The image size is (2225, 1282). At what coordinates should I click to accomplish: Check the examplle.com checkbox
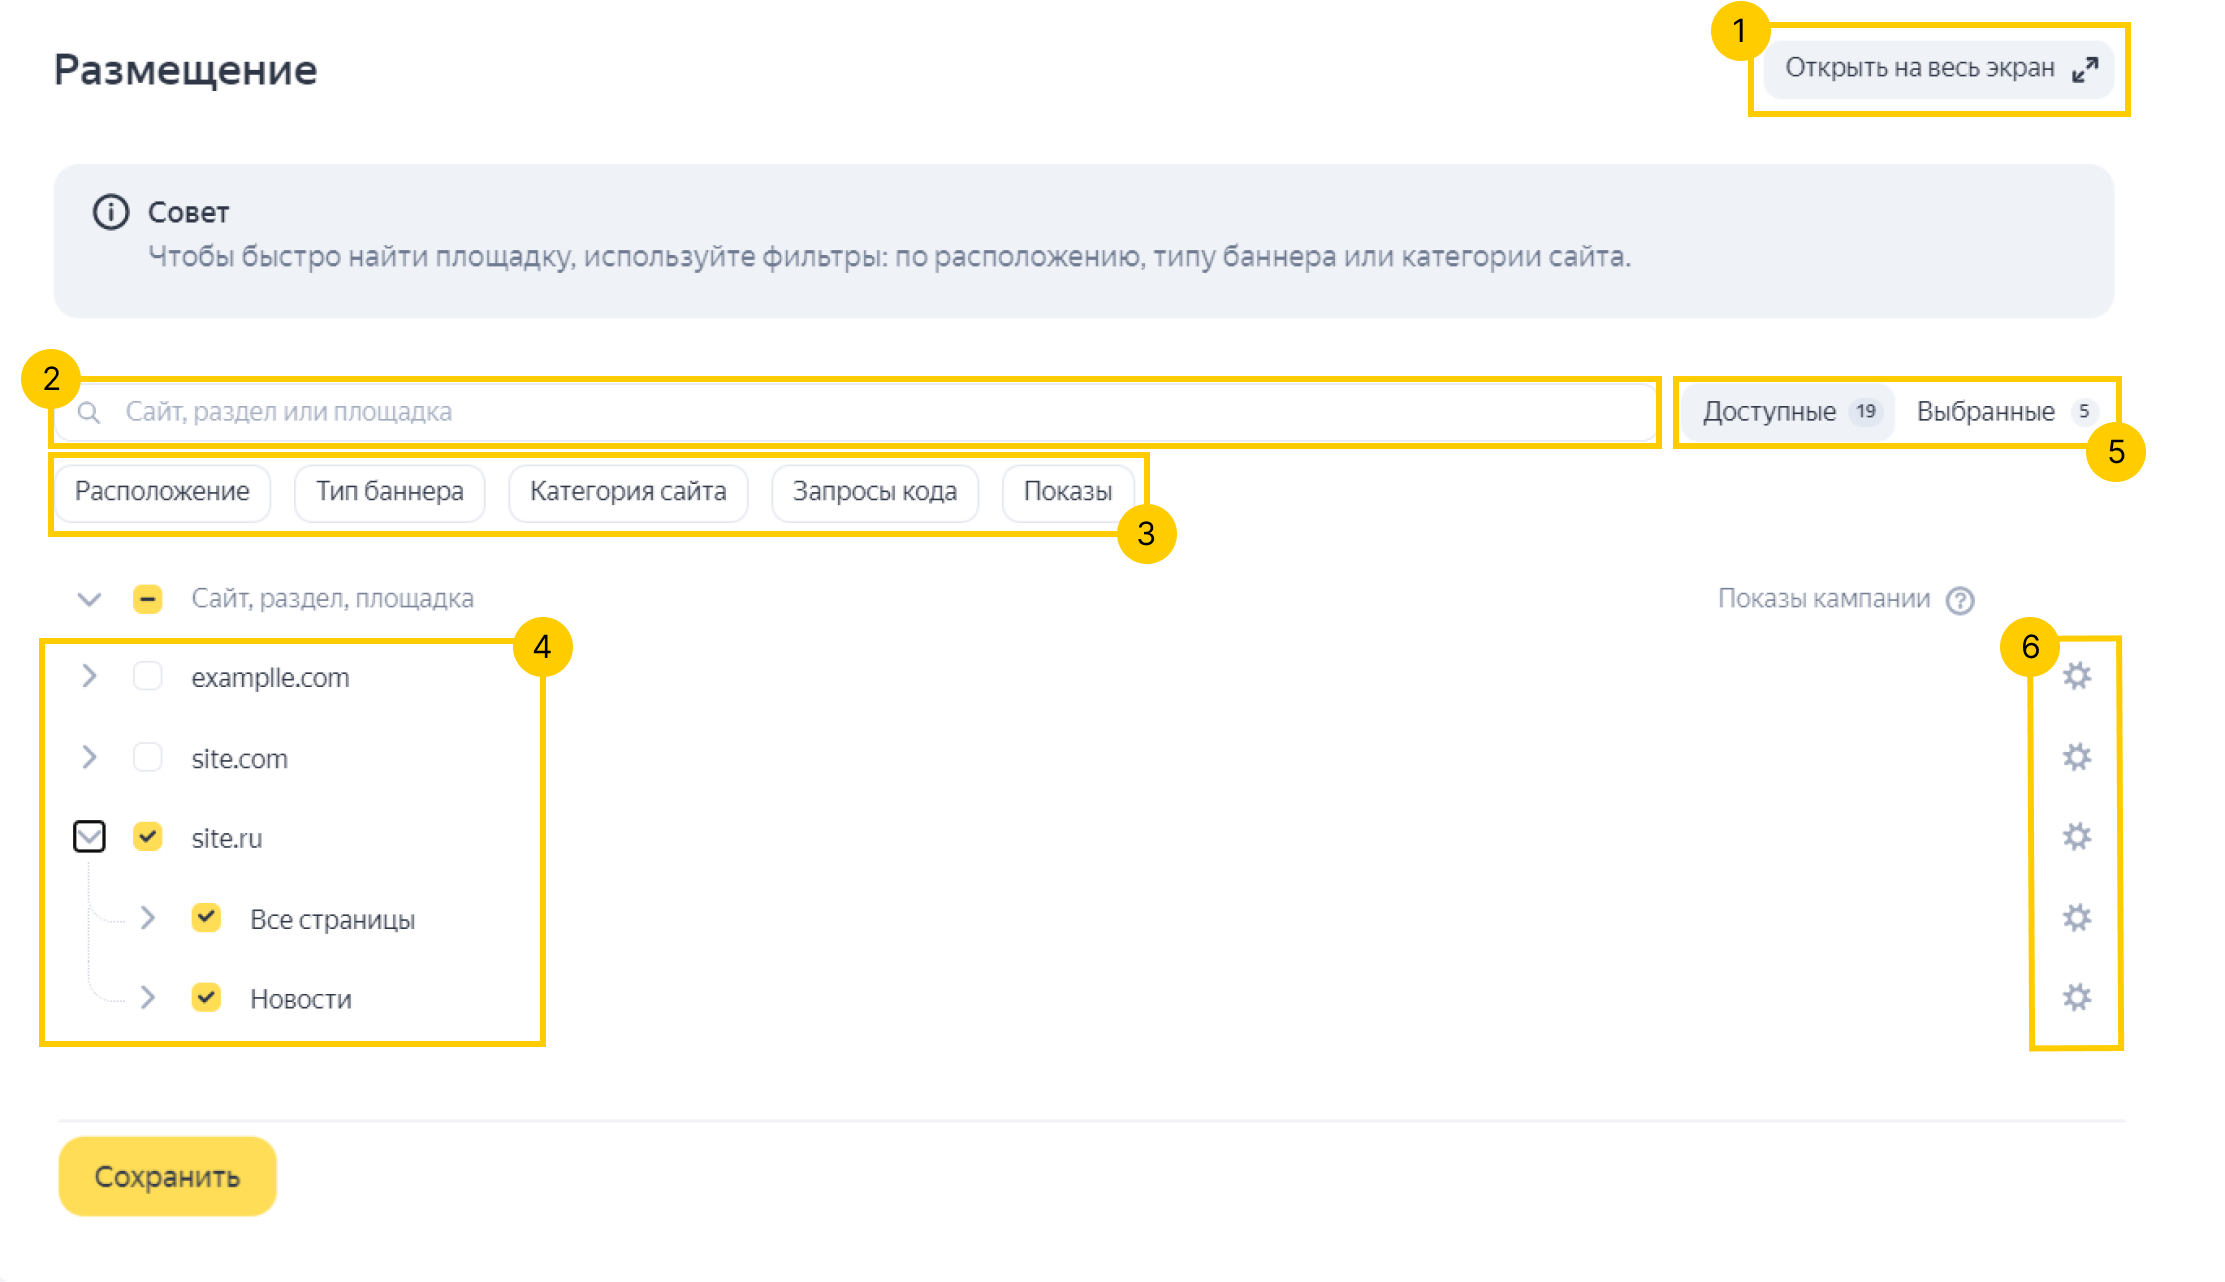(148, 677)
